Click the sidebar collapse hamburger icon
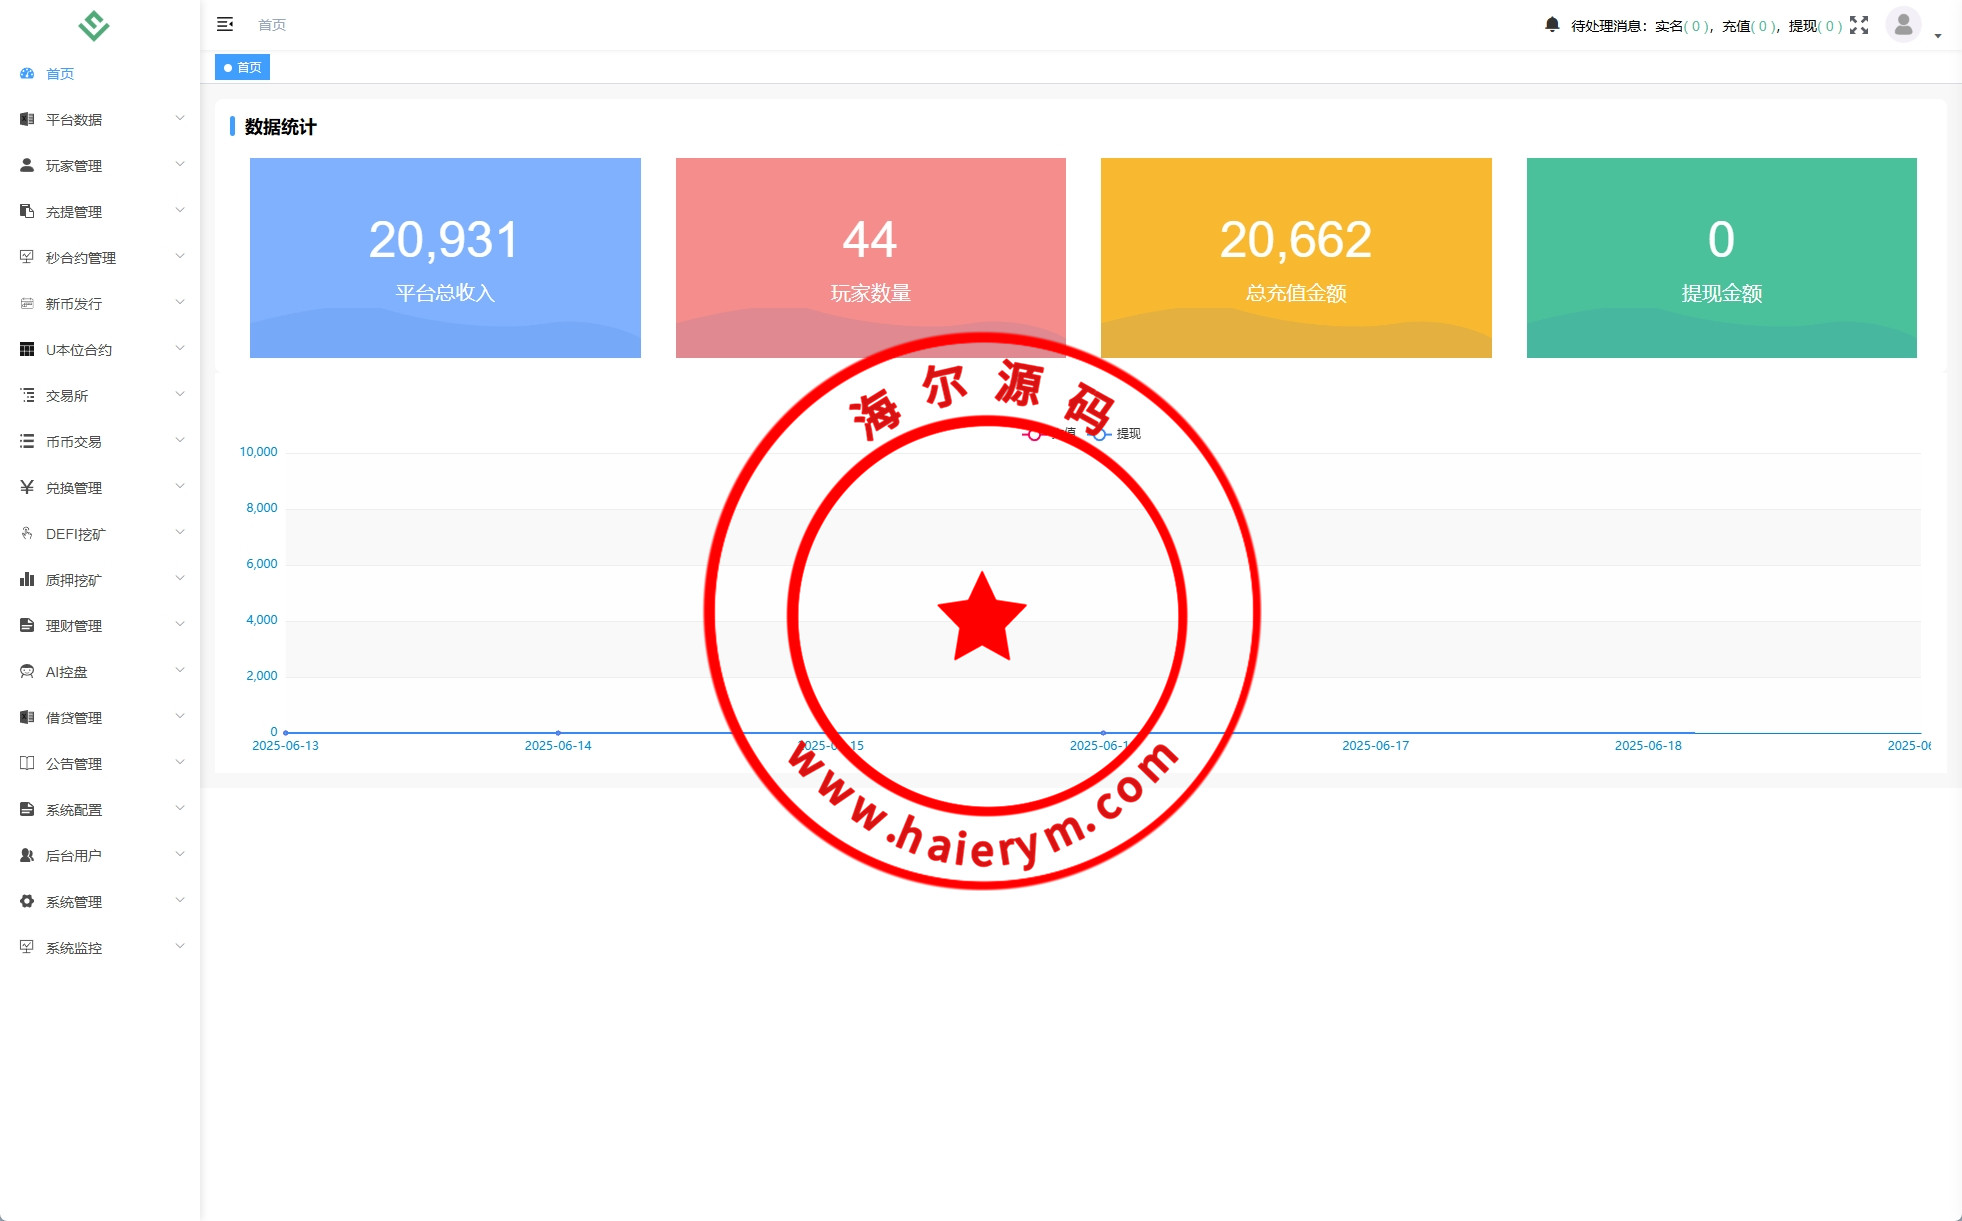Screen dimensions: 1962x1221 pyautogui.click(x=225, y=24)
